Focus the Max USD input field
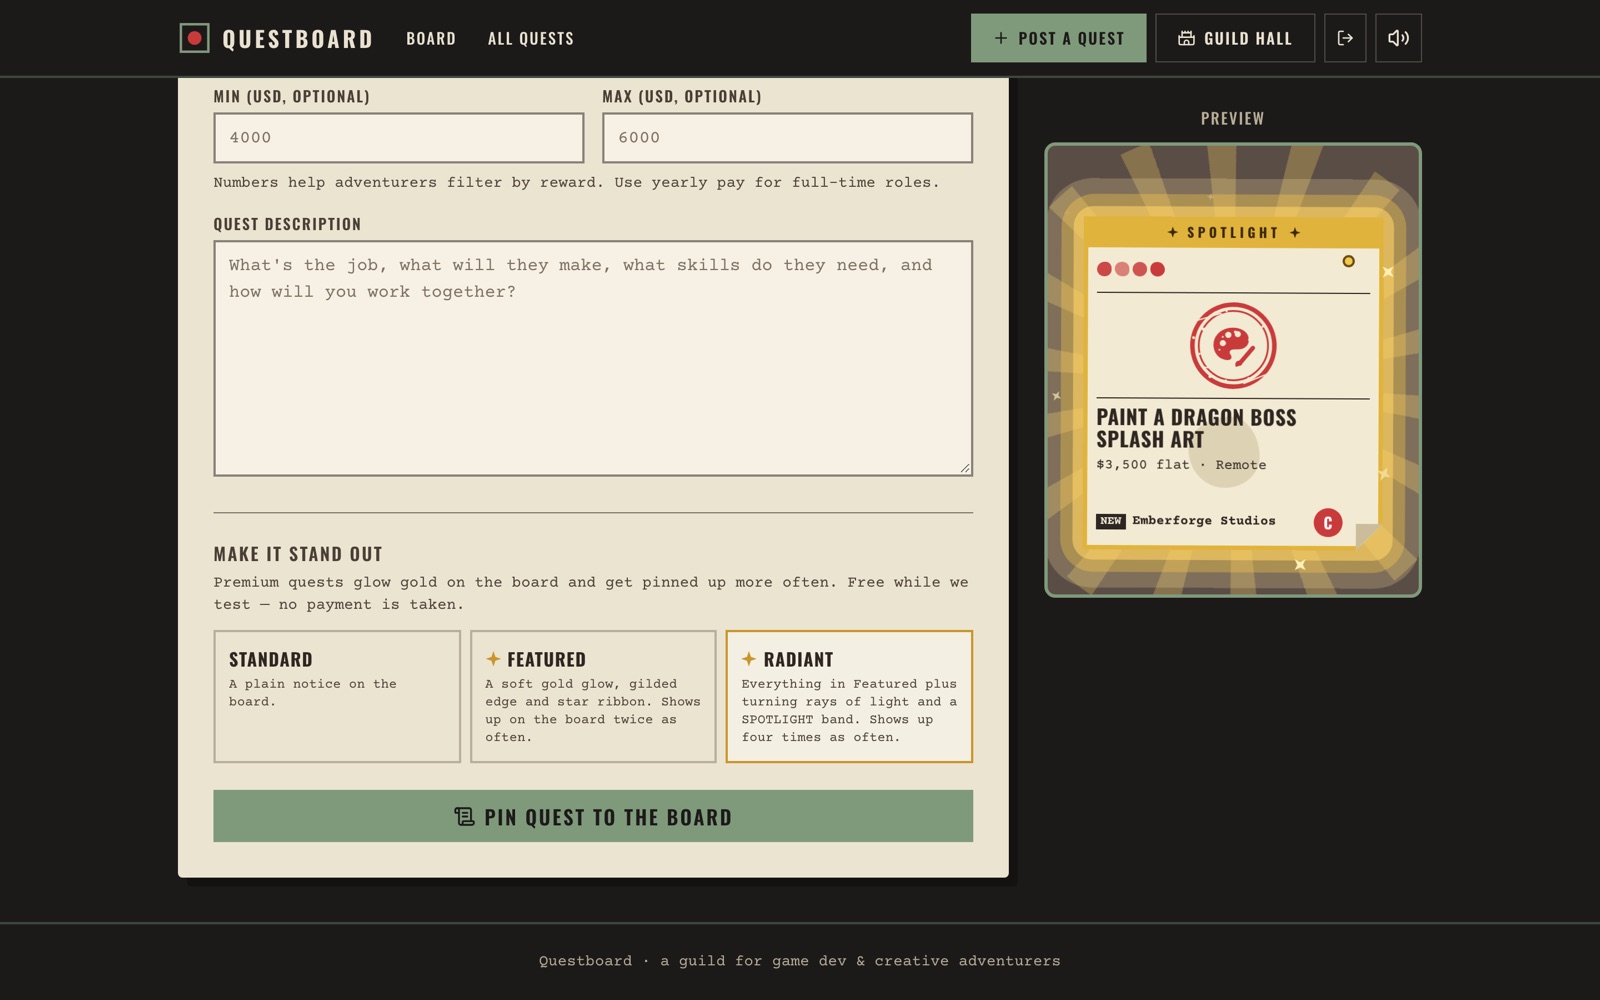Image resolution: width=1600 pixels, height=1000 pixels. point(787,138)
